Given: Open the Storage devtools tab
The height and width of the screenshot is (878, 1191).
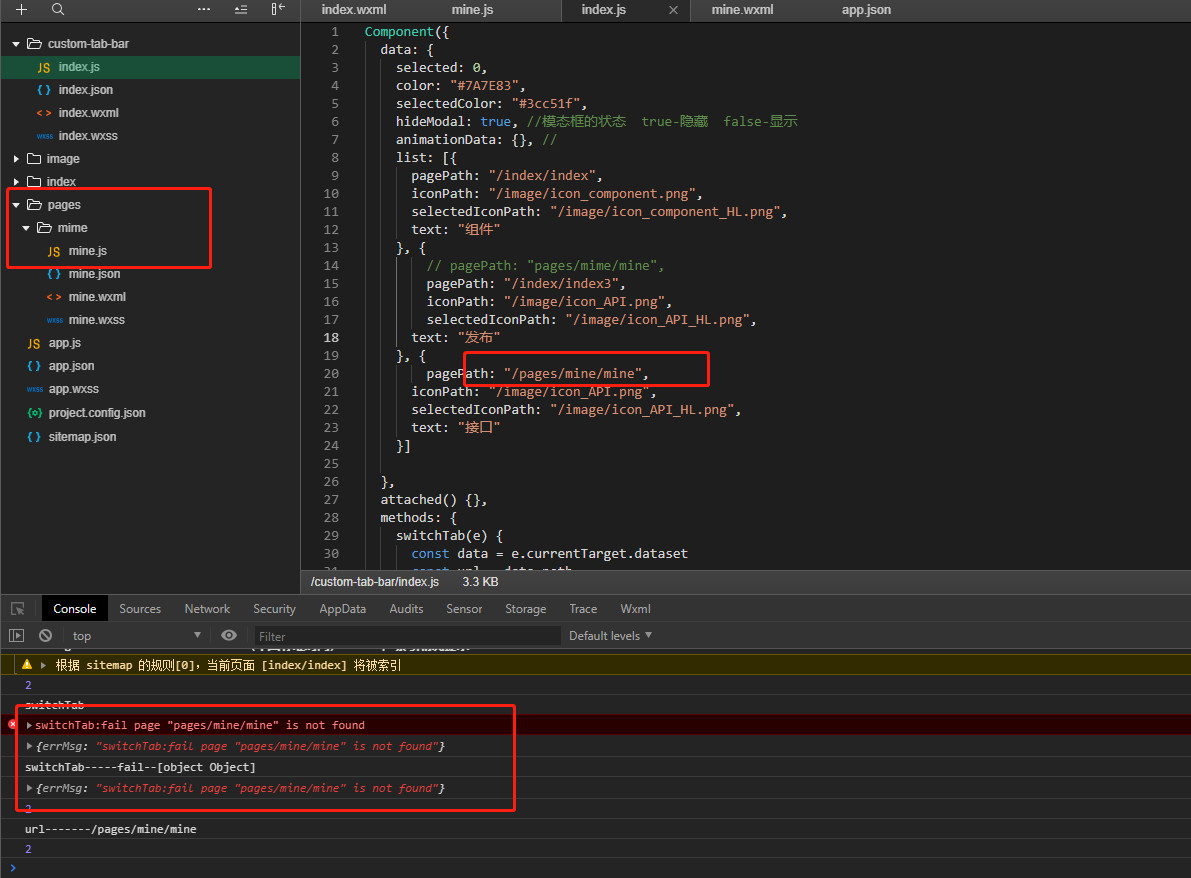Looking at the screenshot, I should (526, 609).
